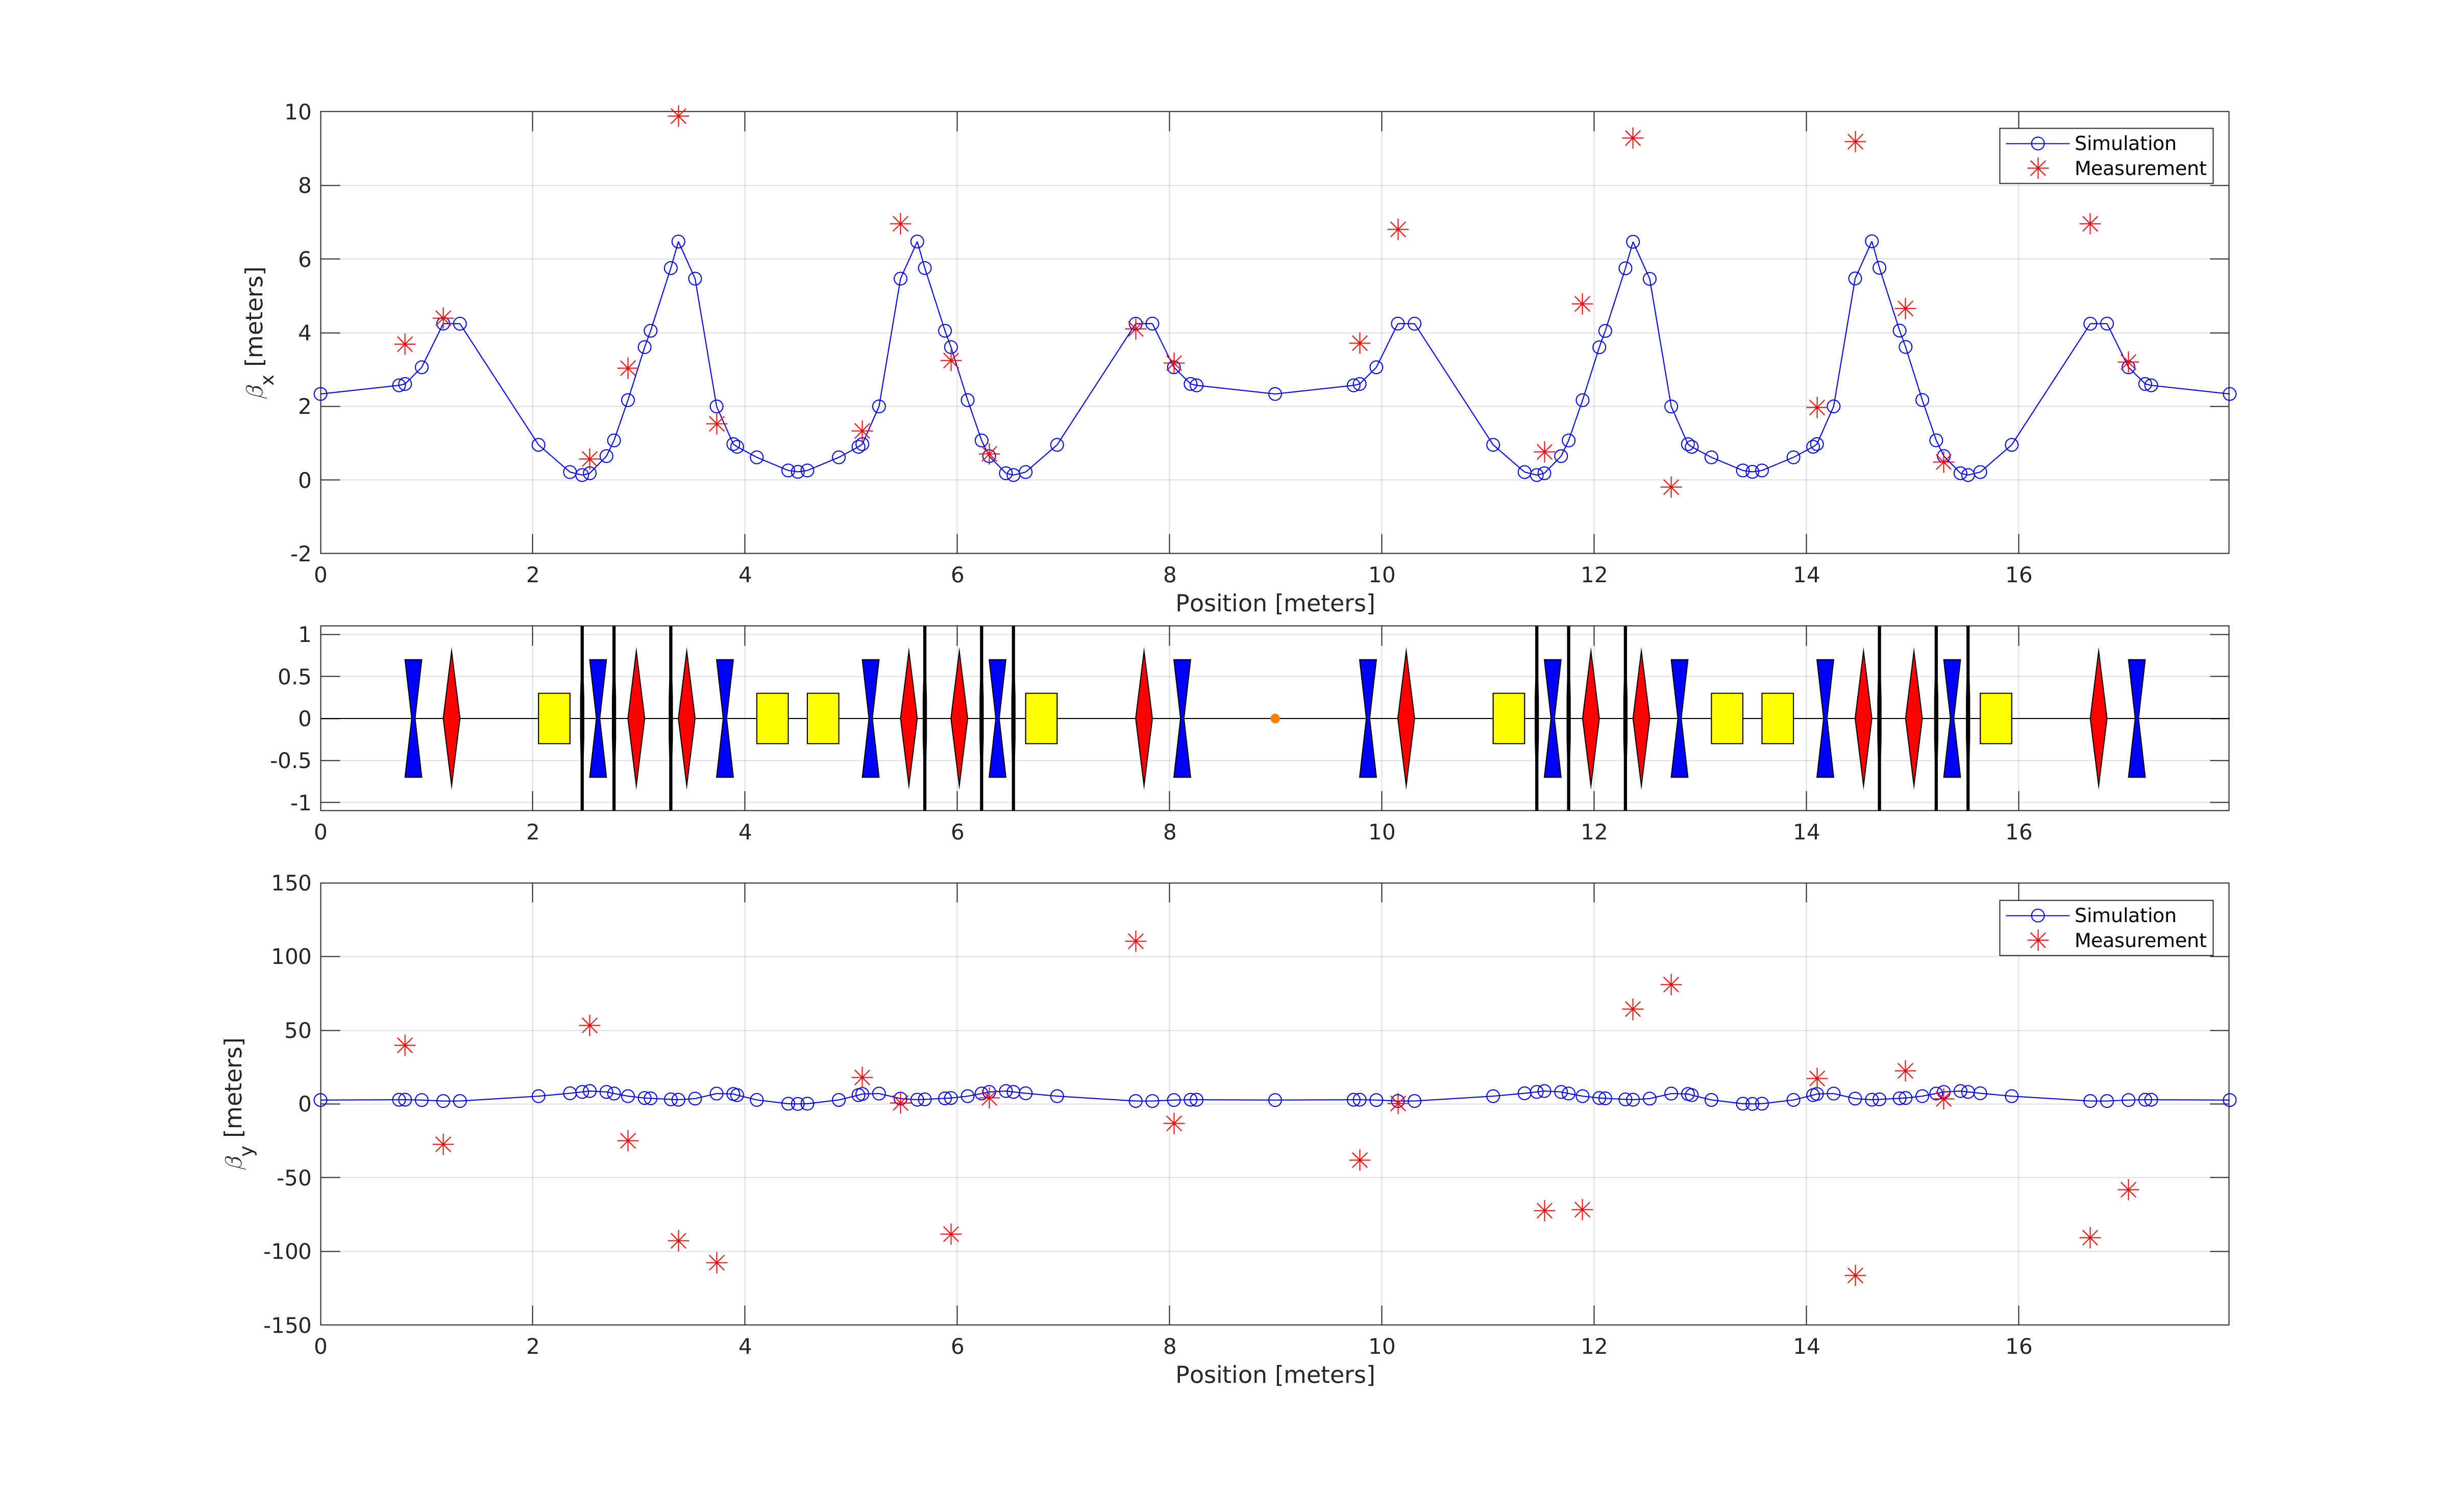Image resolution: width=2464 pixels, height=1489 pixels.
Task: Select the first red diamond lattice element
Action: 451,718
